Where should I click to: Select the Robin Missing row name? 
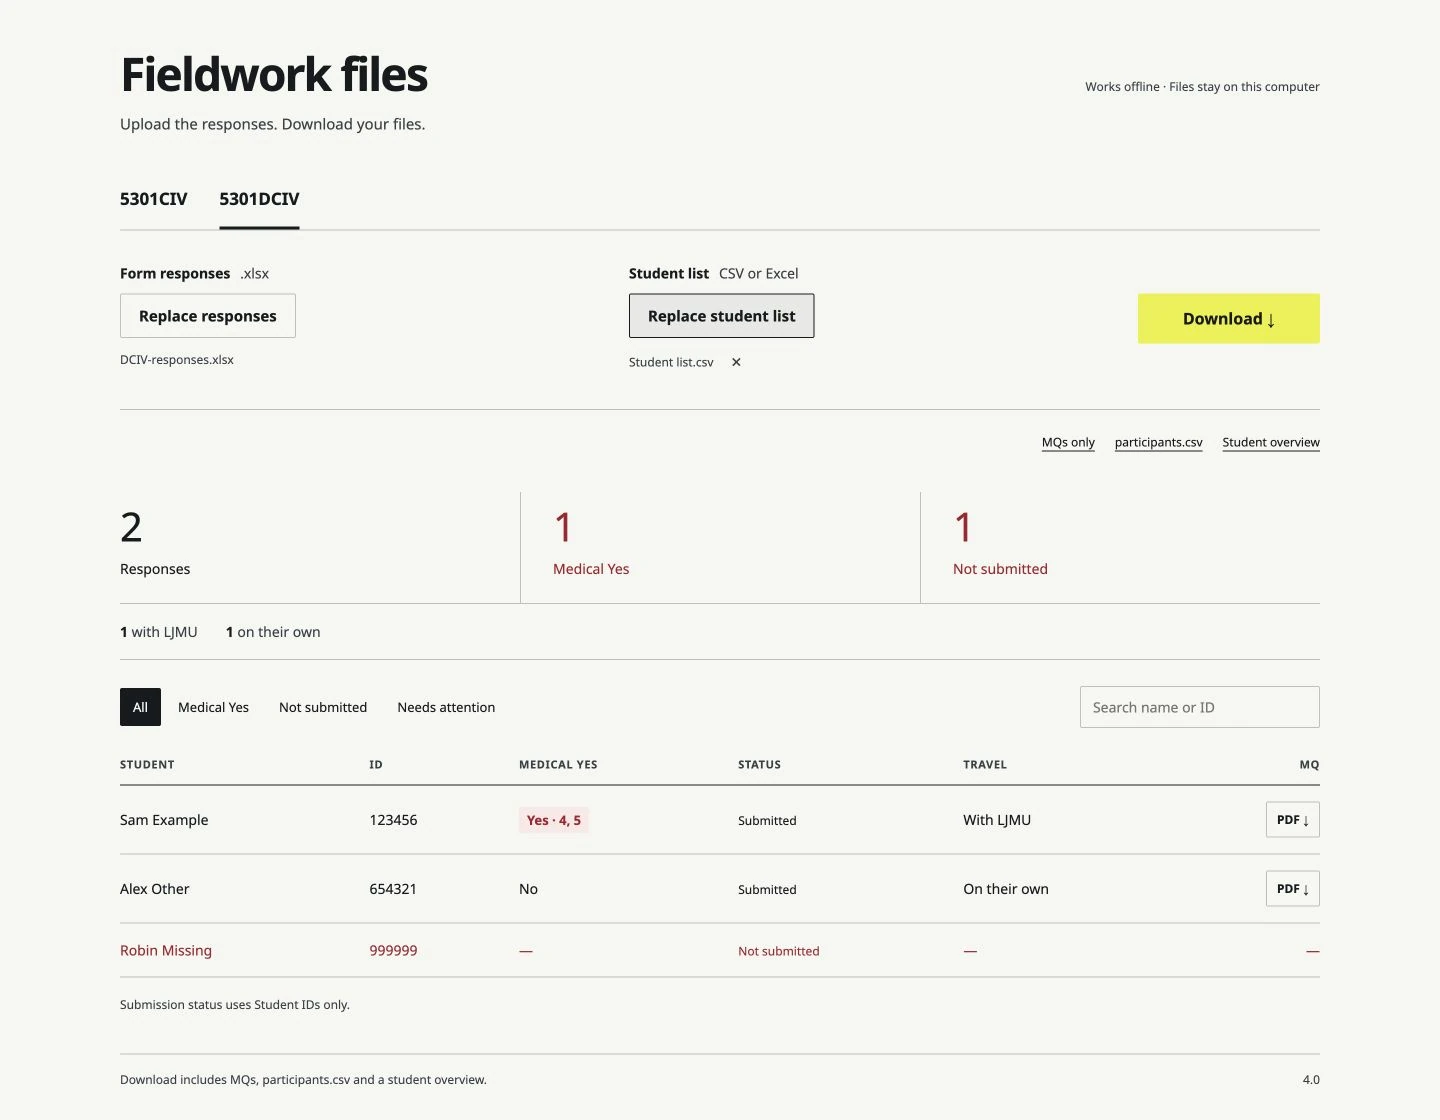(166, 951)
